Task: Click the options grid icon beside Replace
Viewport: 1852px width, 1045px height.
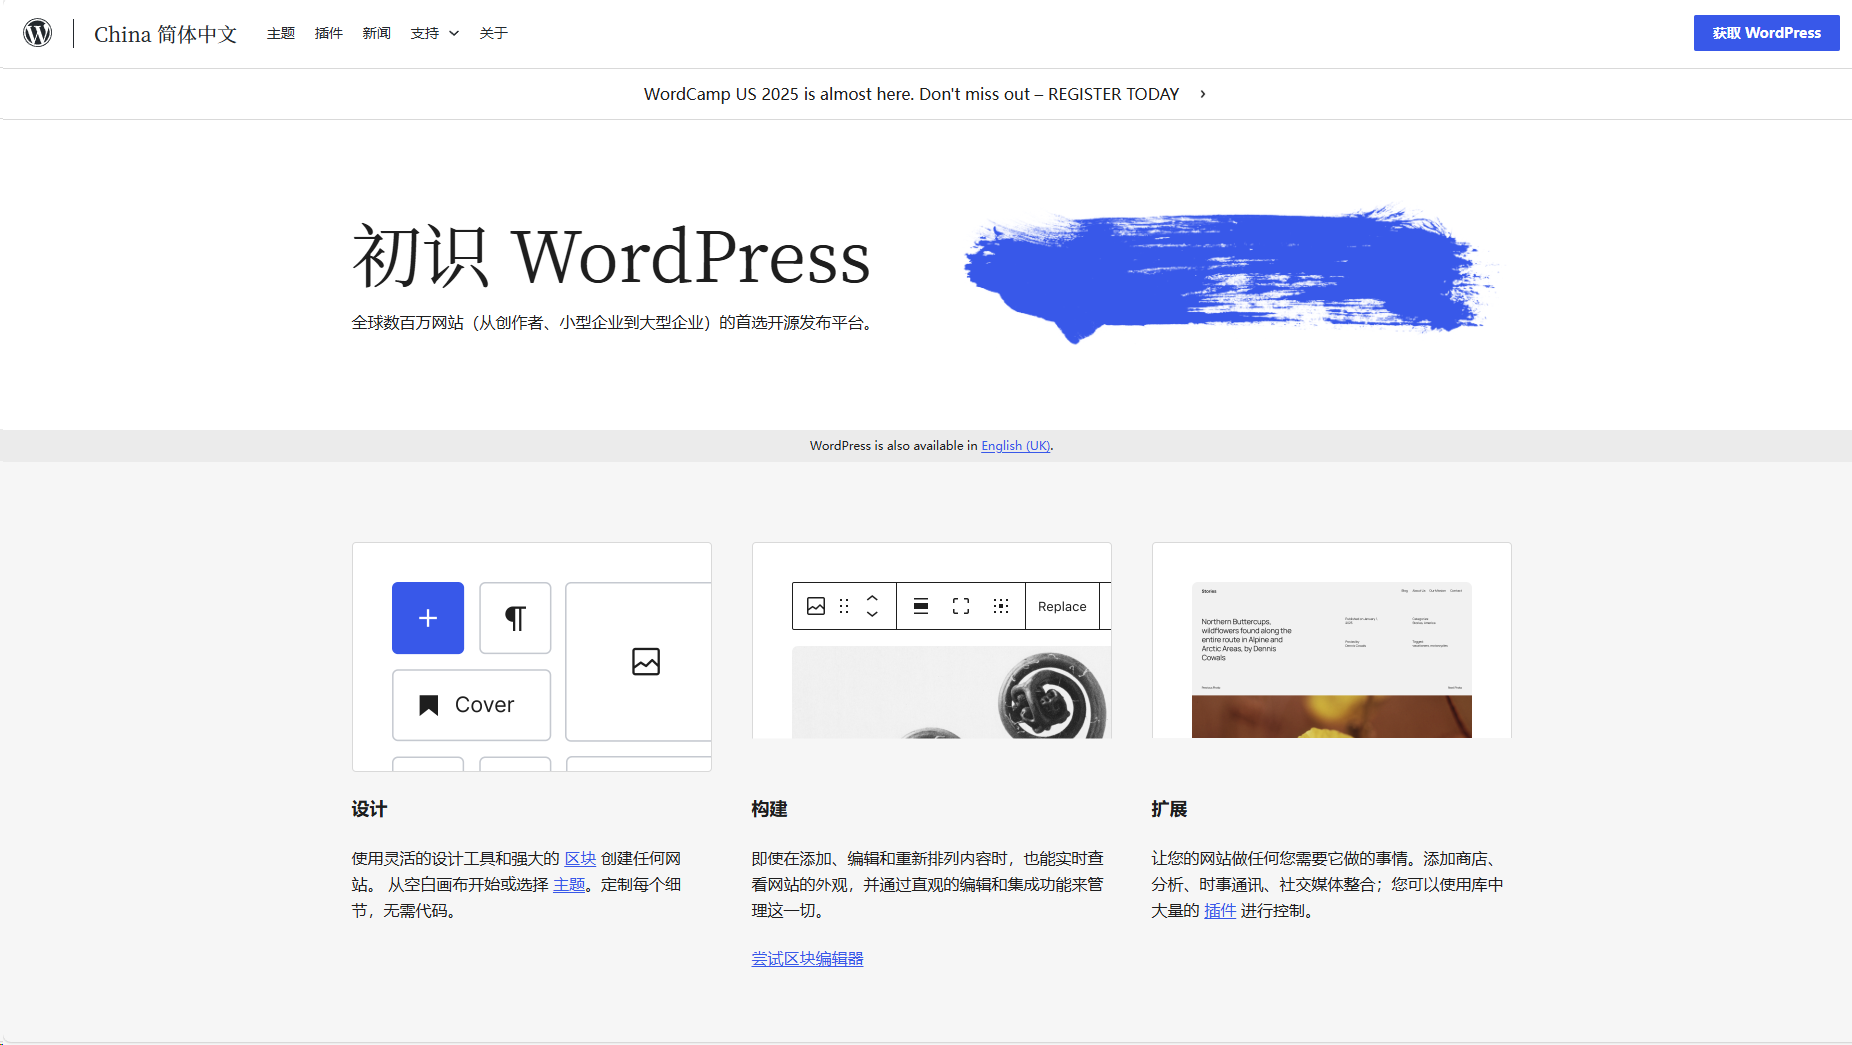Action: coord(1001,606)
